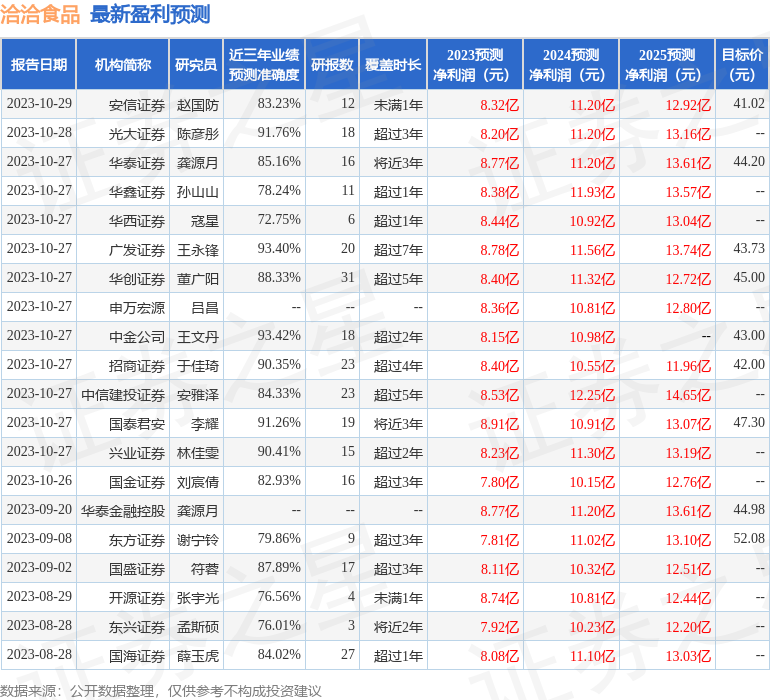The width and height of the screenshot is (770, 700).
Task: Click the 2023-09-20 report date
Action: 39,509
